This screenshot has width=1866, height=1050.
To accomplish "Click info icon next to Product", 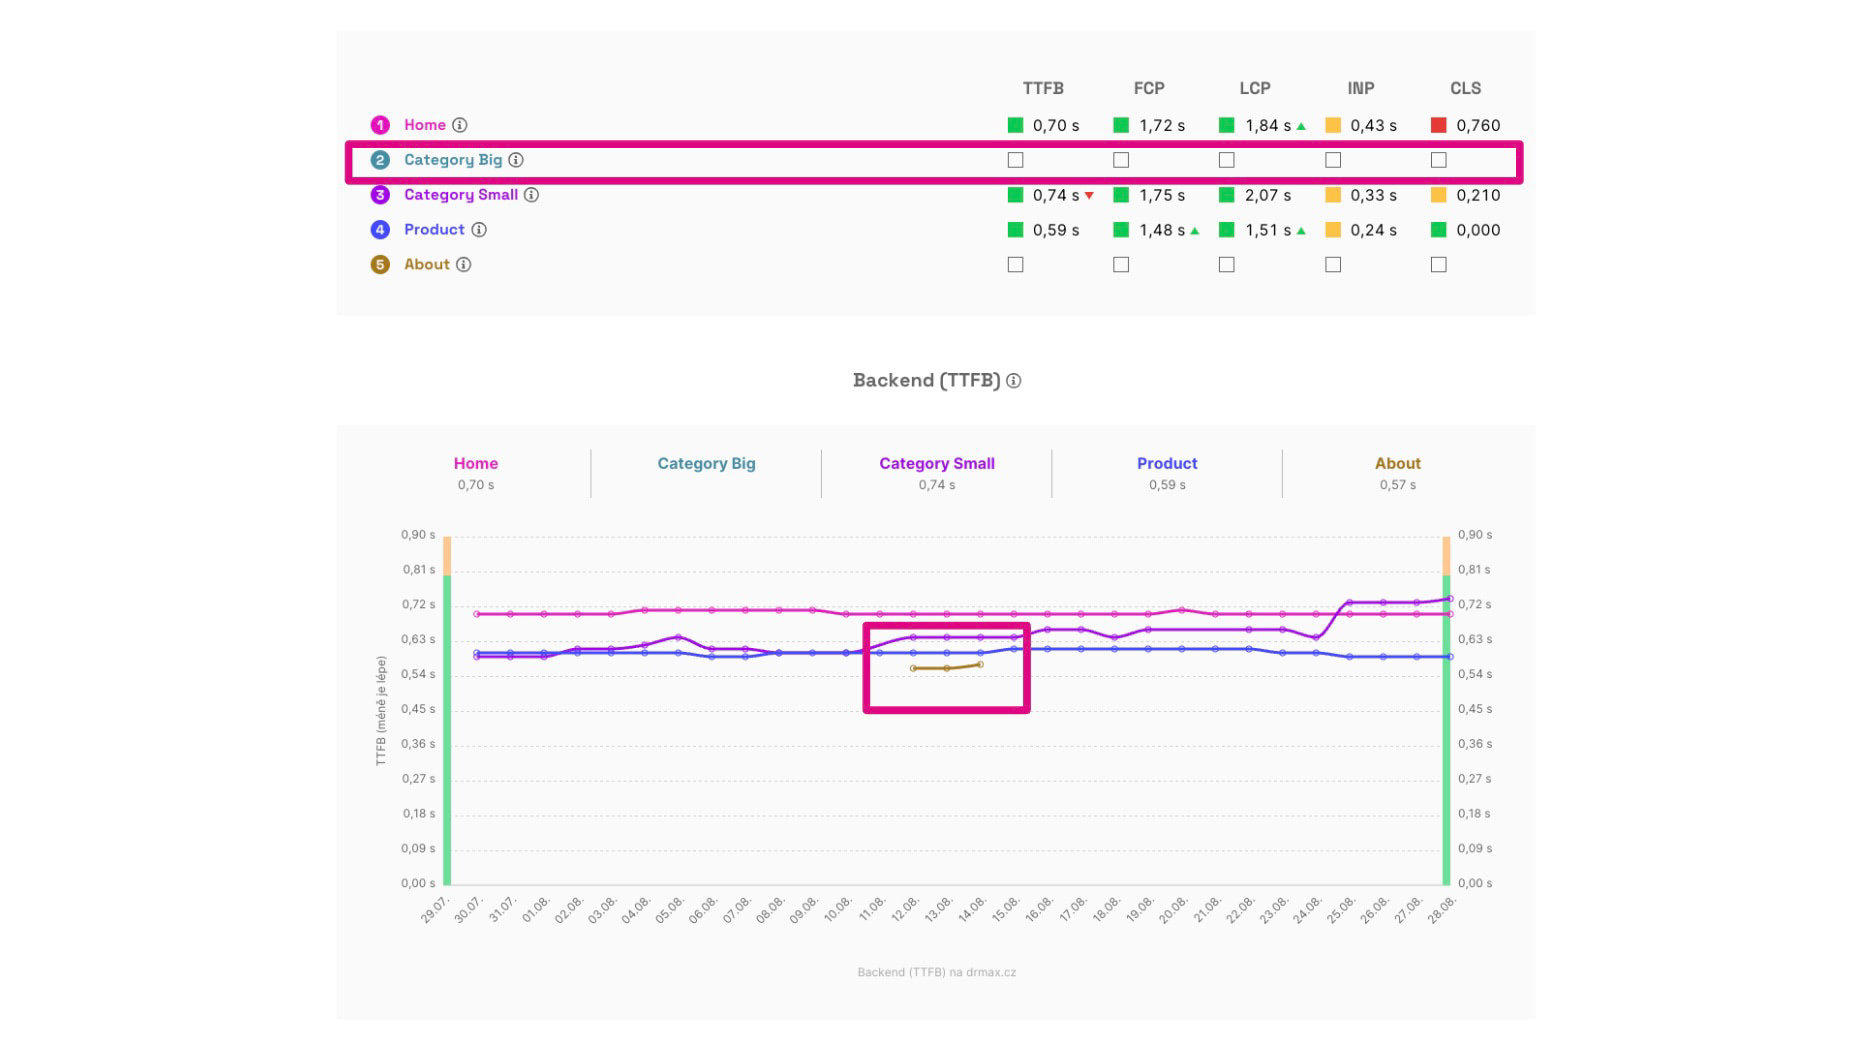I will (x=479, y=230).
